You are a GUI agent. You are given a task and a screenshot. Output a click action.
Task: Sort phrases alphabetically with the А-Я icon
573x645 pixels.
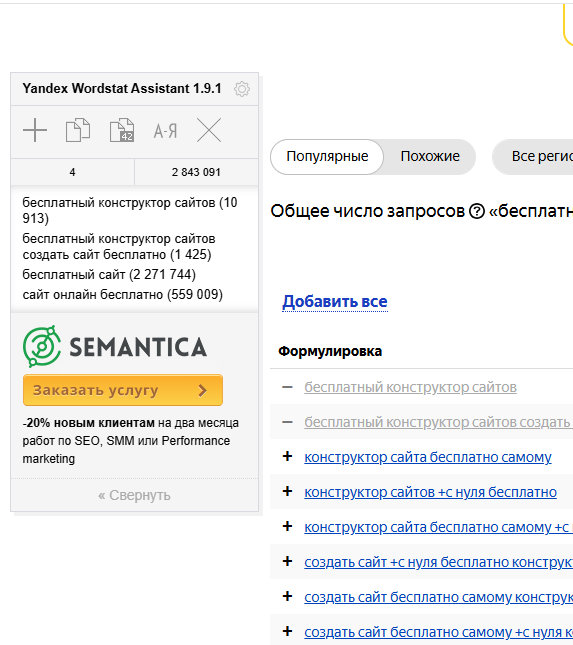pyautogui.click(x=165, y=131)
